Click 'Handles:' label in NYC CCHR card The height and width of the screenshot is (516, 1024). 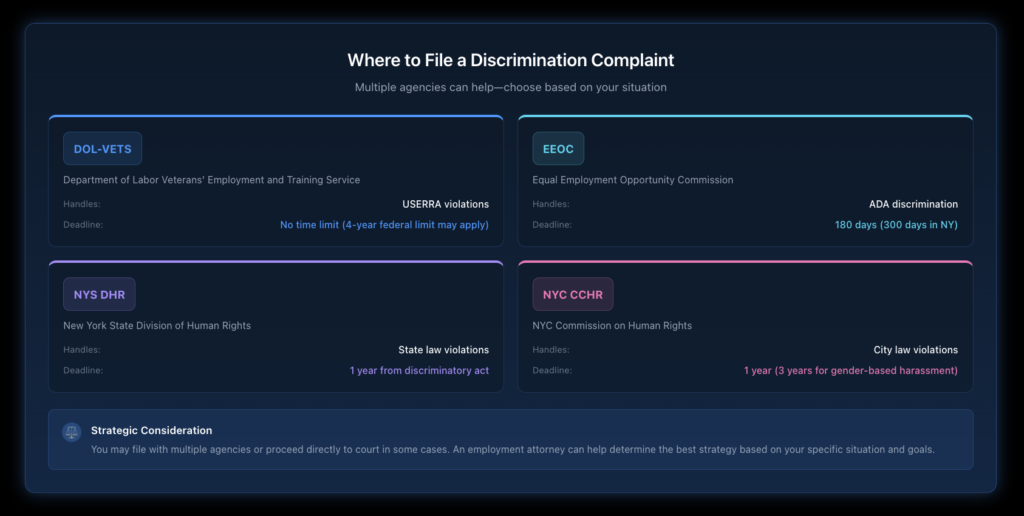551,349
